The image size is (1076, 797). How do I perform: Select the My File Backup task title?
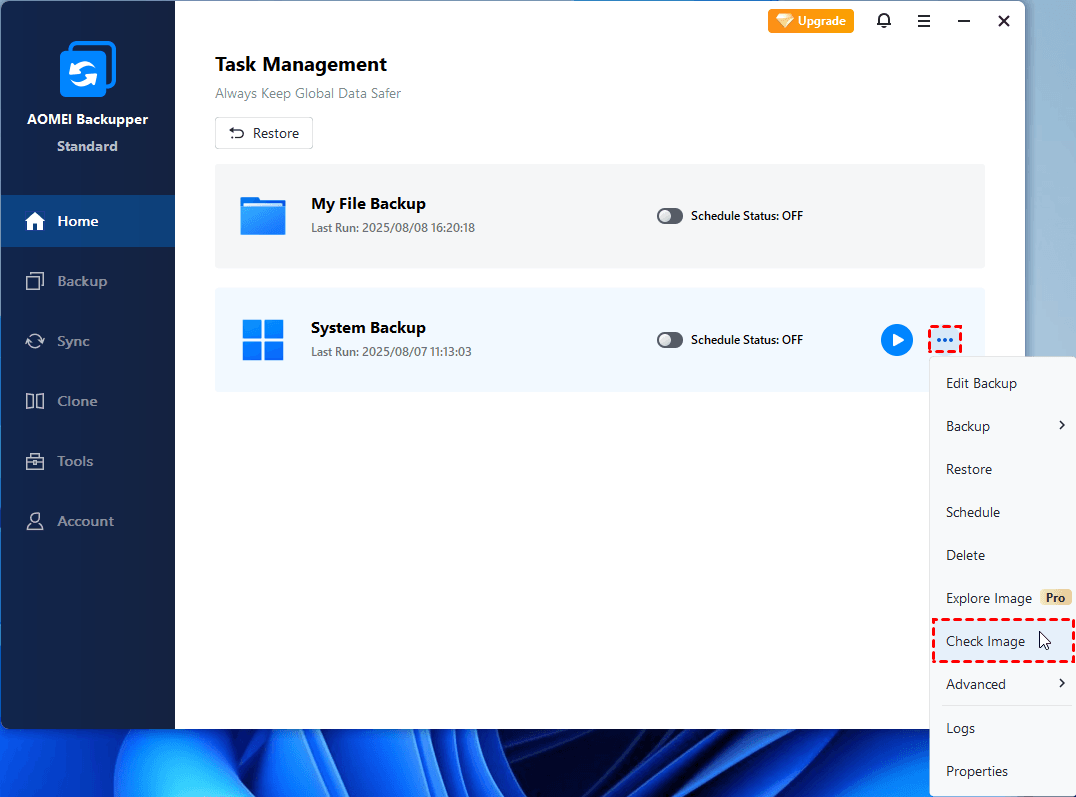(369, 204)
